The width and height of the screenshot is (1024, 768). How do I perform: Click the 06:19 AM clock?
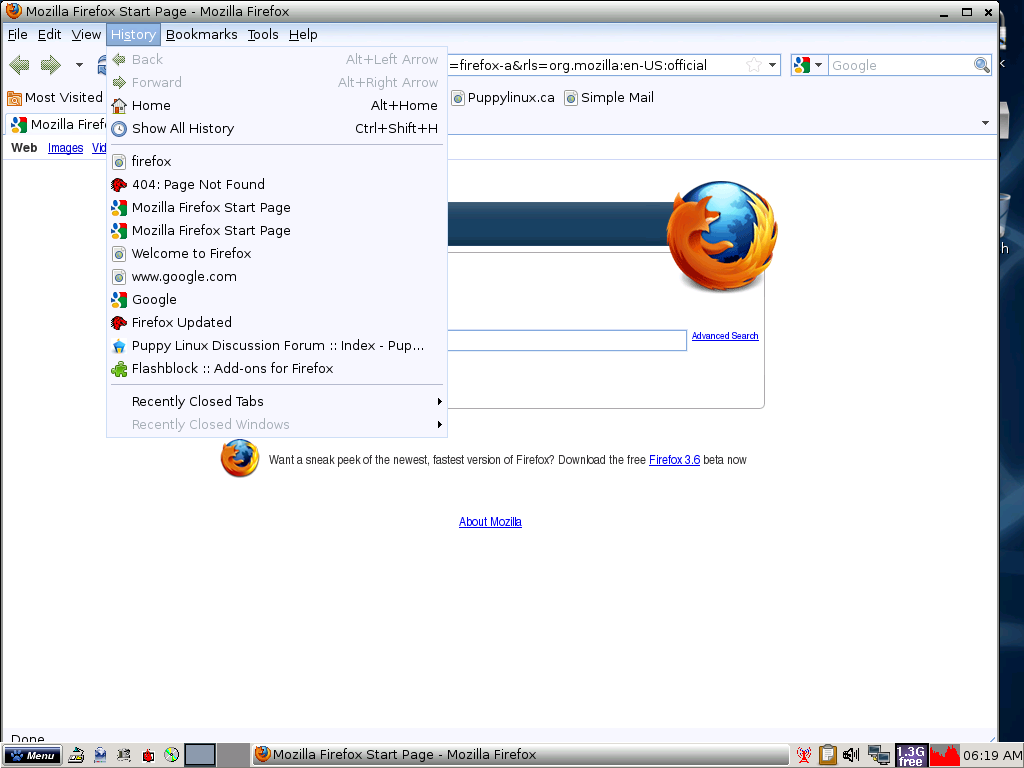(992, 756)
